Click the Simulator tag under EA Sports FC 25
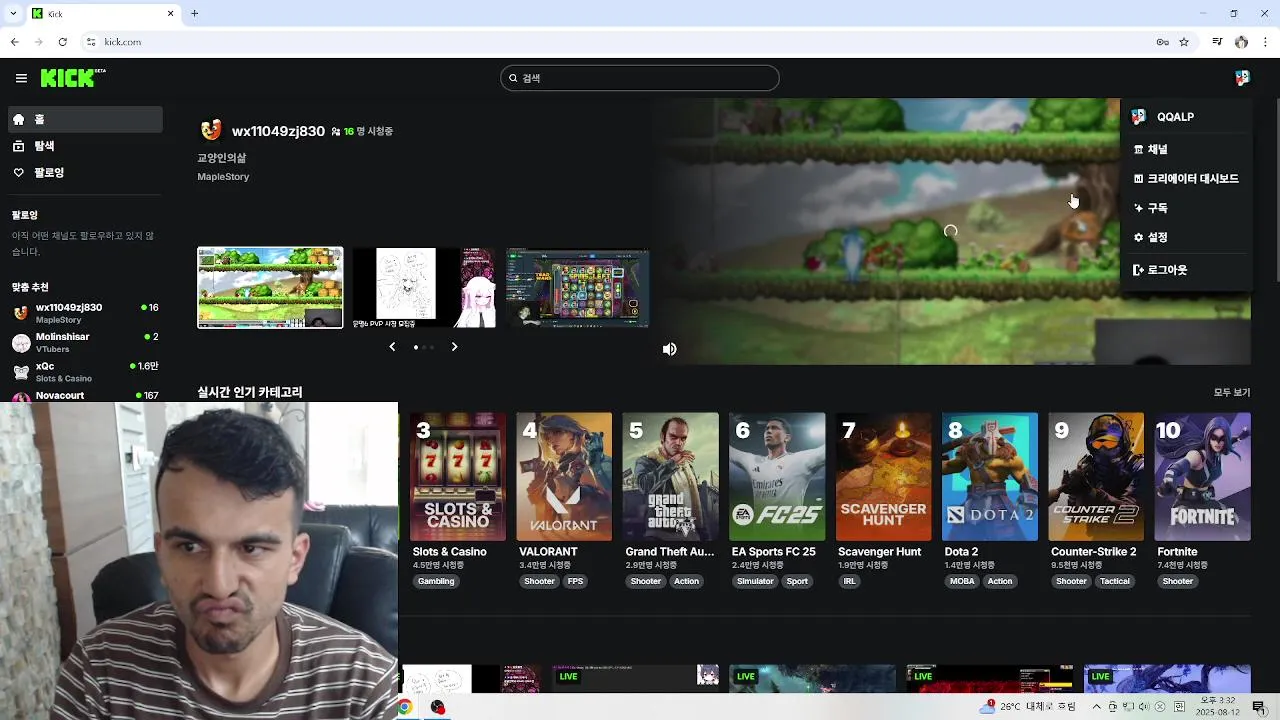 click(755, 581)
